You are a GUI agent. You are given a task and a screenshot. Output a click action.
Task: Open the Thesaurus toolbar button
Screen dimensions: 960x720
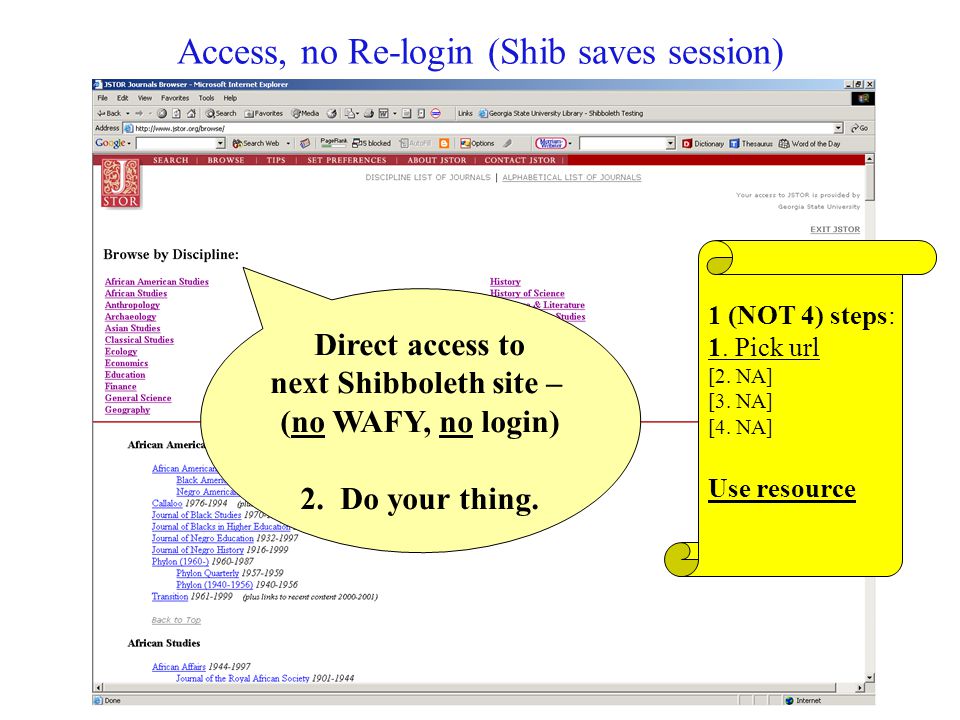coord(751,144)
